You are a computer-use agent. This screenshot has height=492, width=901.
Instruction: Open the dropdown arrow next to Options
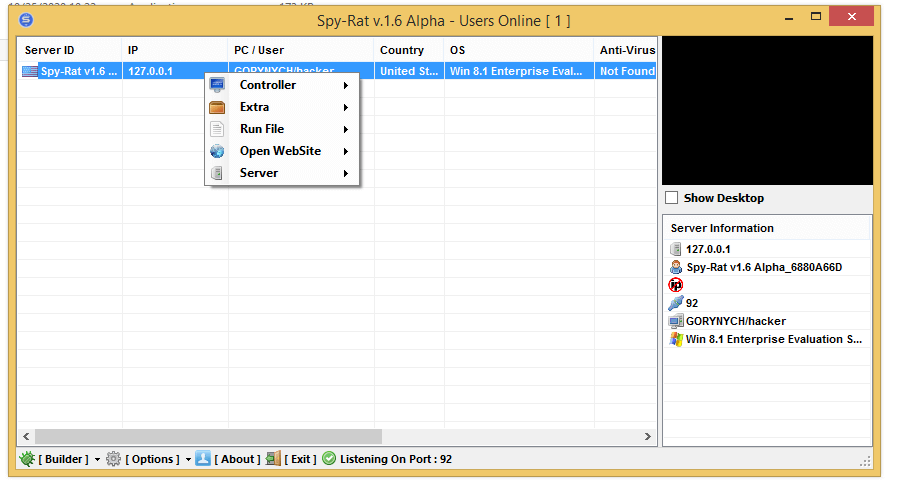tap(188, 460)
